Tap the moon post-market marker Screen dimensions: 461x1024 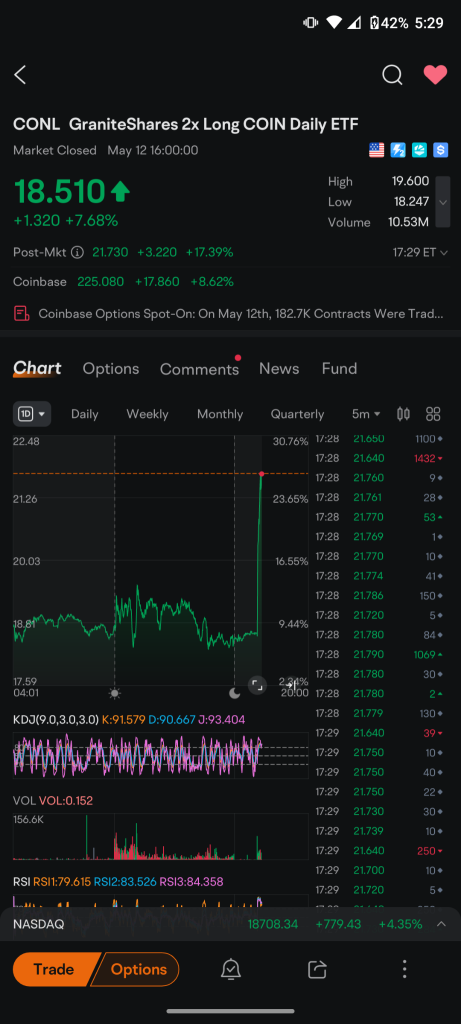[234, 692]
